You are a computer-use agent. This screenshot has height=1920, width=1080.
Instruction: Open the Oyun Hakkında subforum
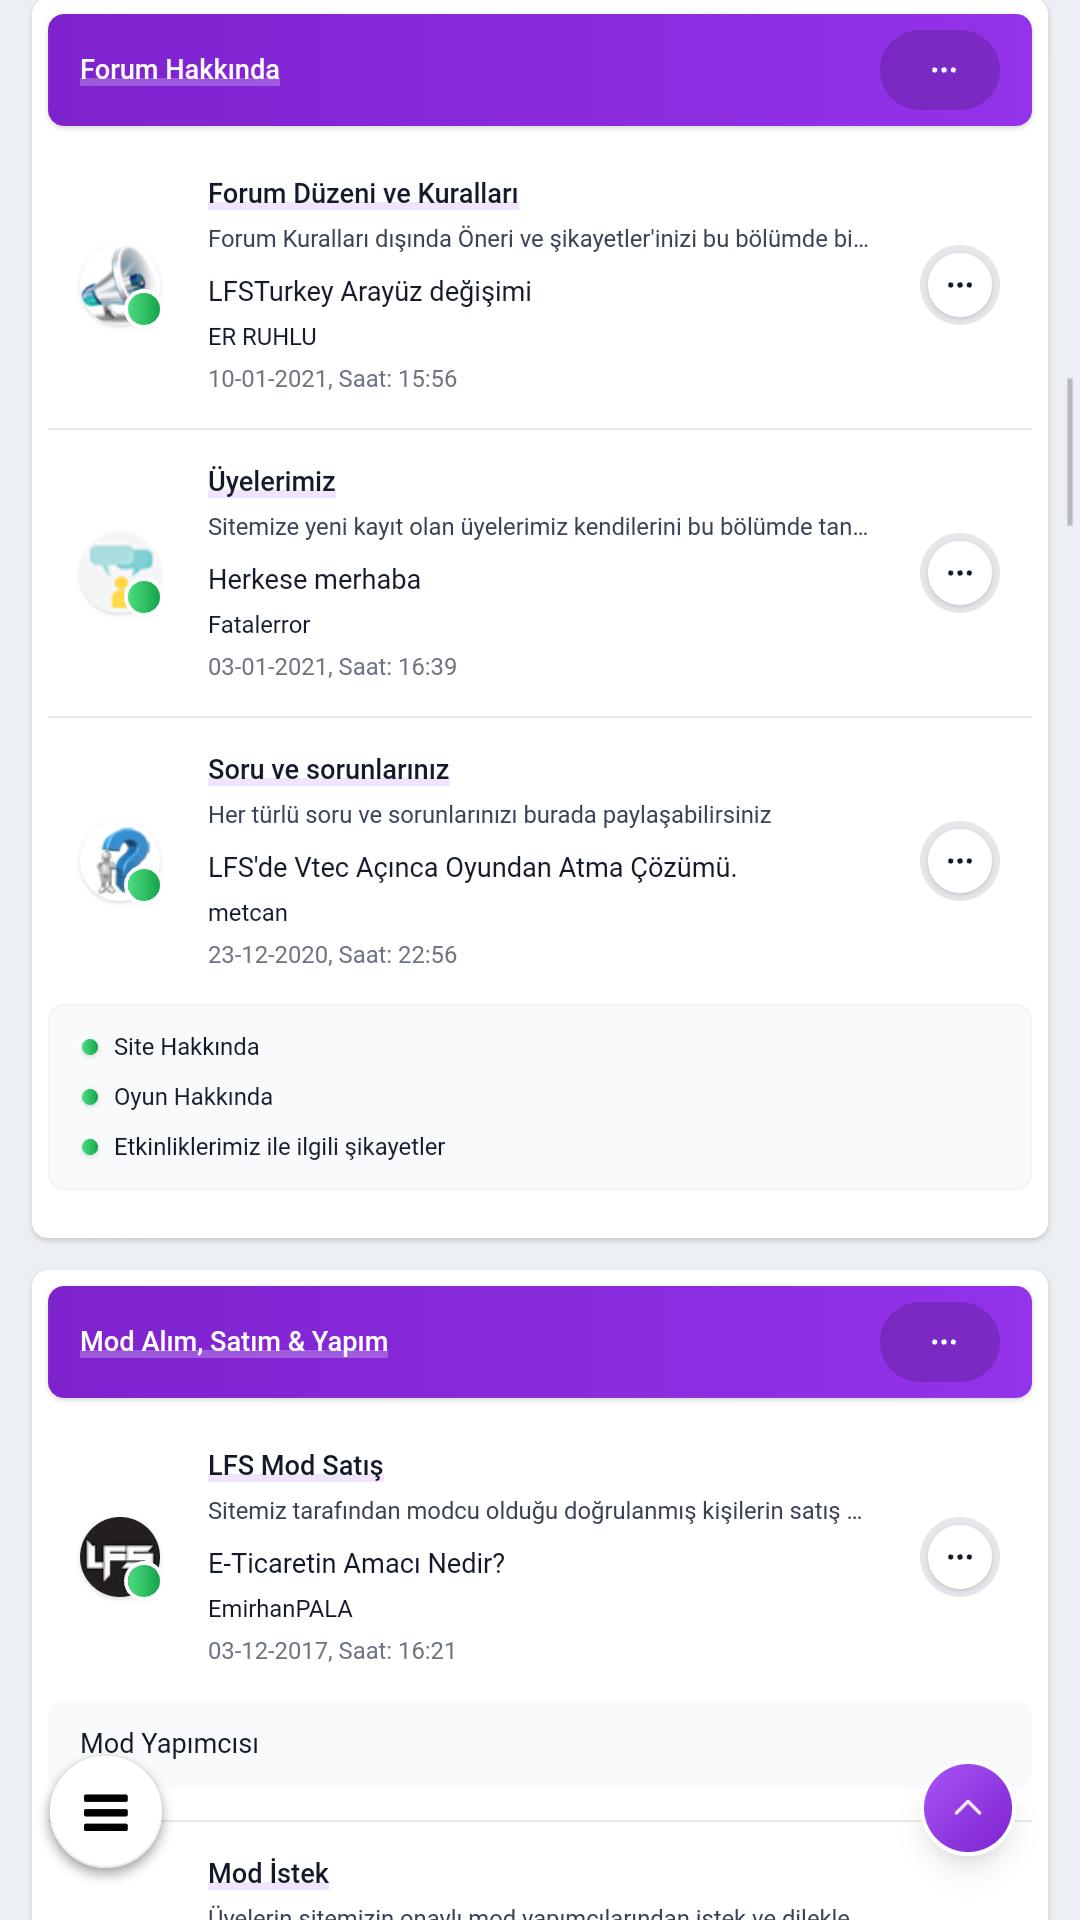(193, 1097)
